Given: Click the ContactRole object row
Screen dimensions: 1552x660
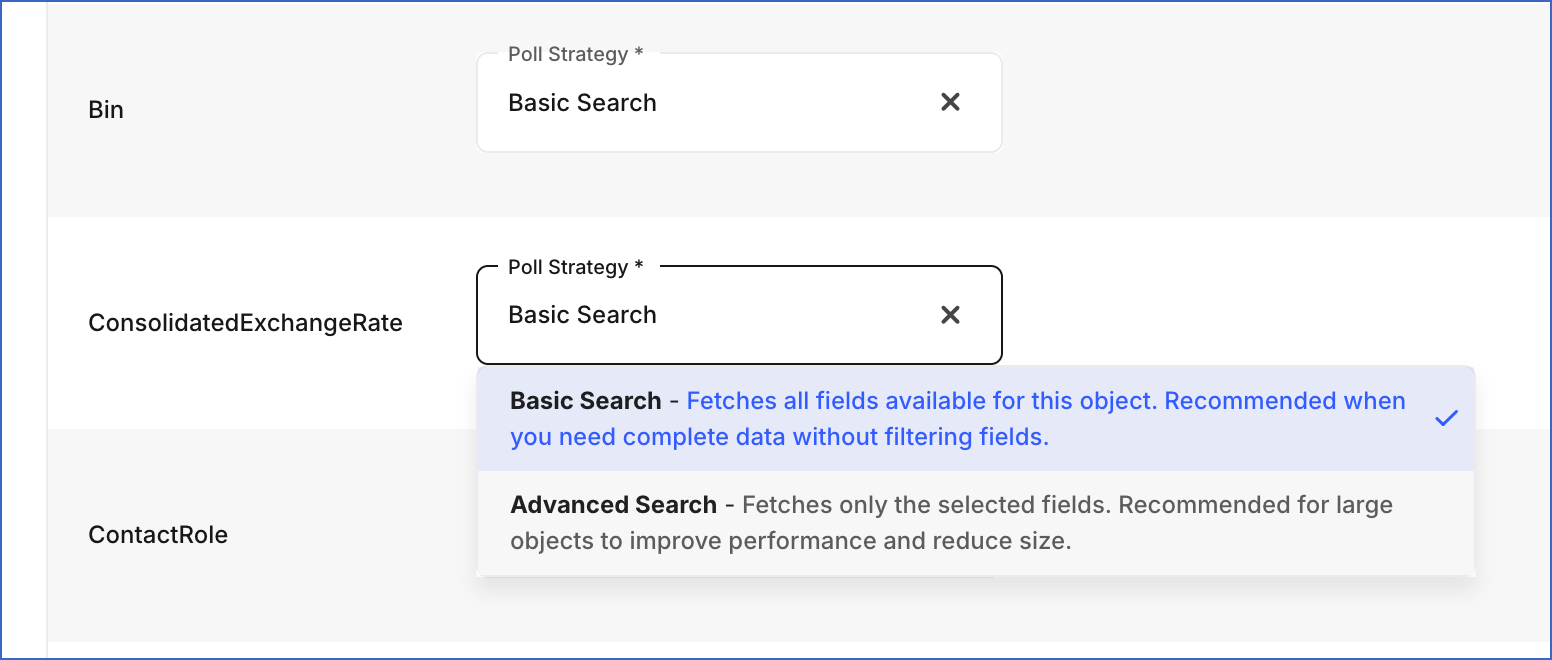Looking at the screenshot, I should coord(158,535).
